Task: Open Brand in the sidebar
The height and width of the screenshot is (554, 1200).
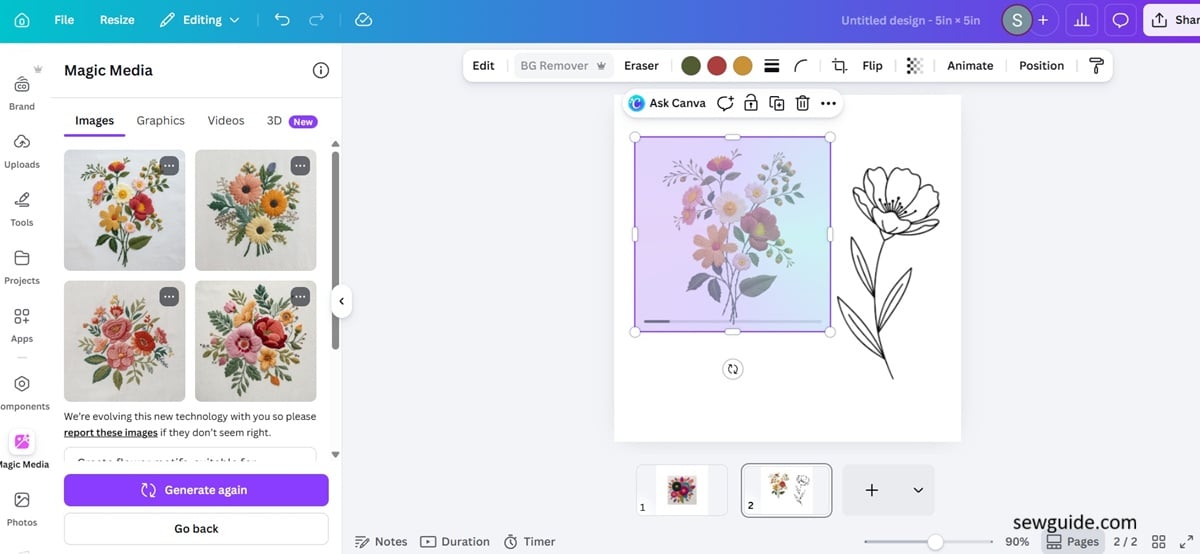Action: coord(22,93)
